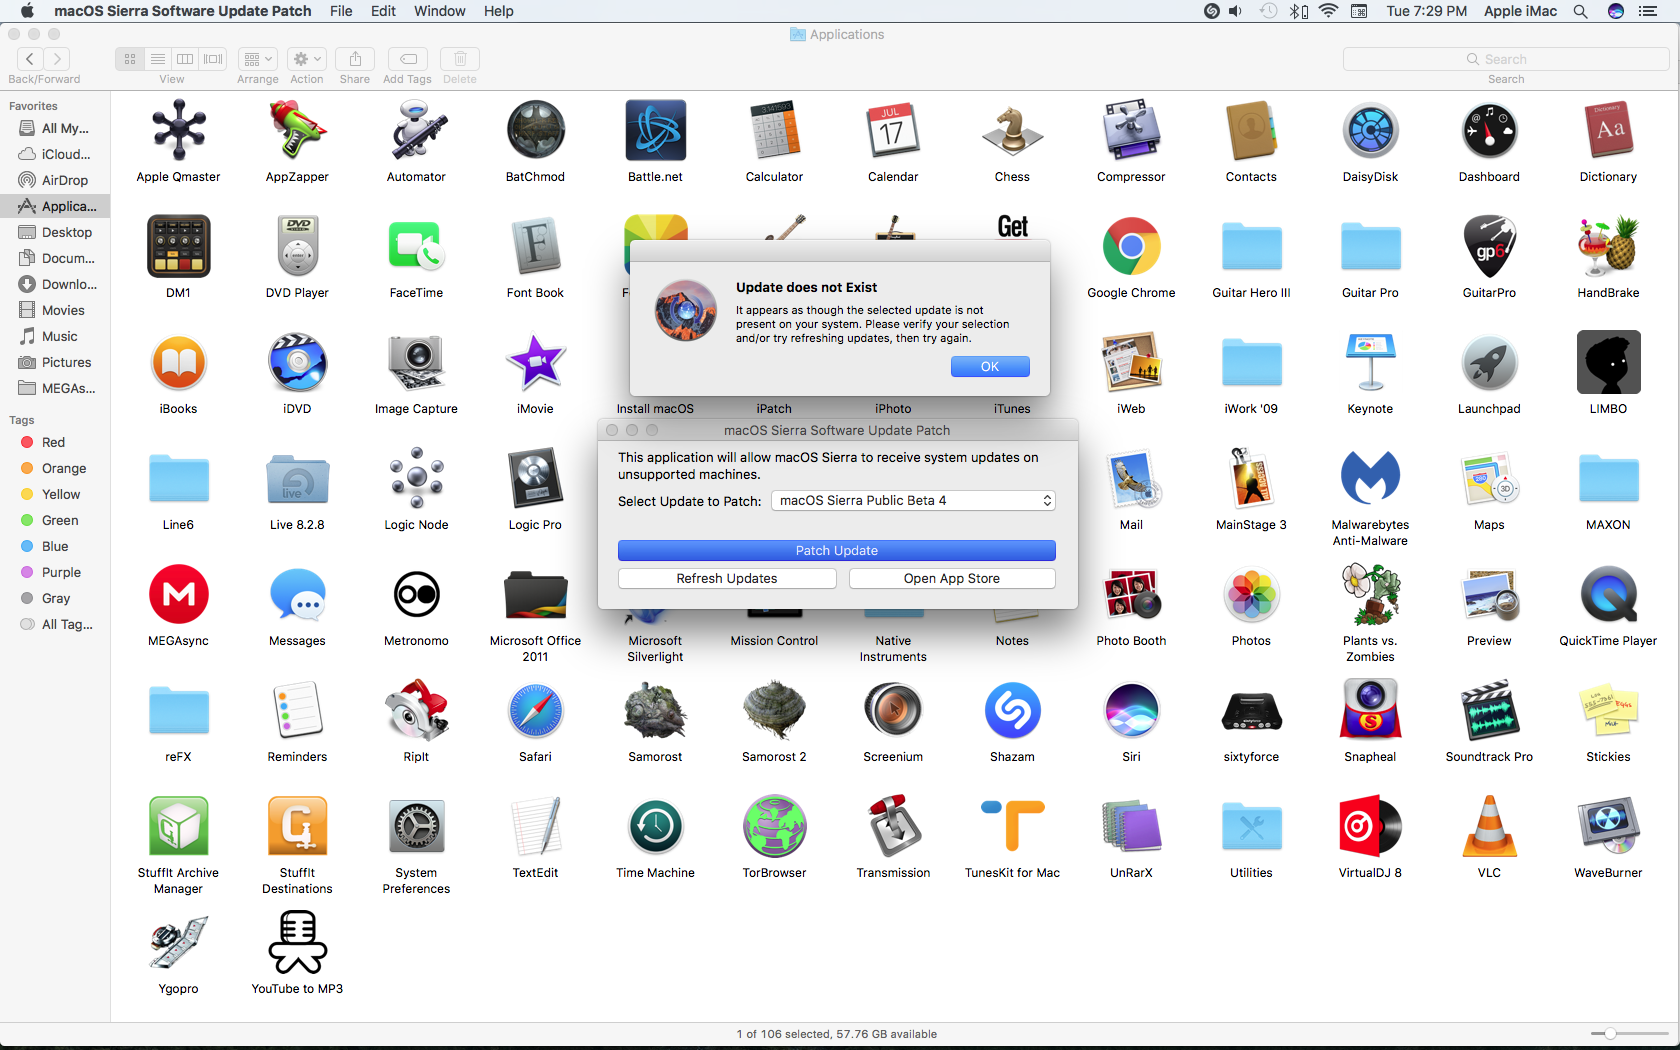Open the Window menu
This screenshot has width=1680, height=1050.
pos(439,11)
